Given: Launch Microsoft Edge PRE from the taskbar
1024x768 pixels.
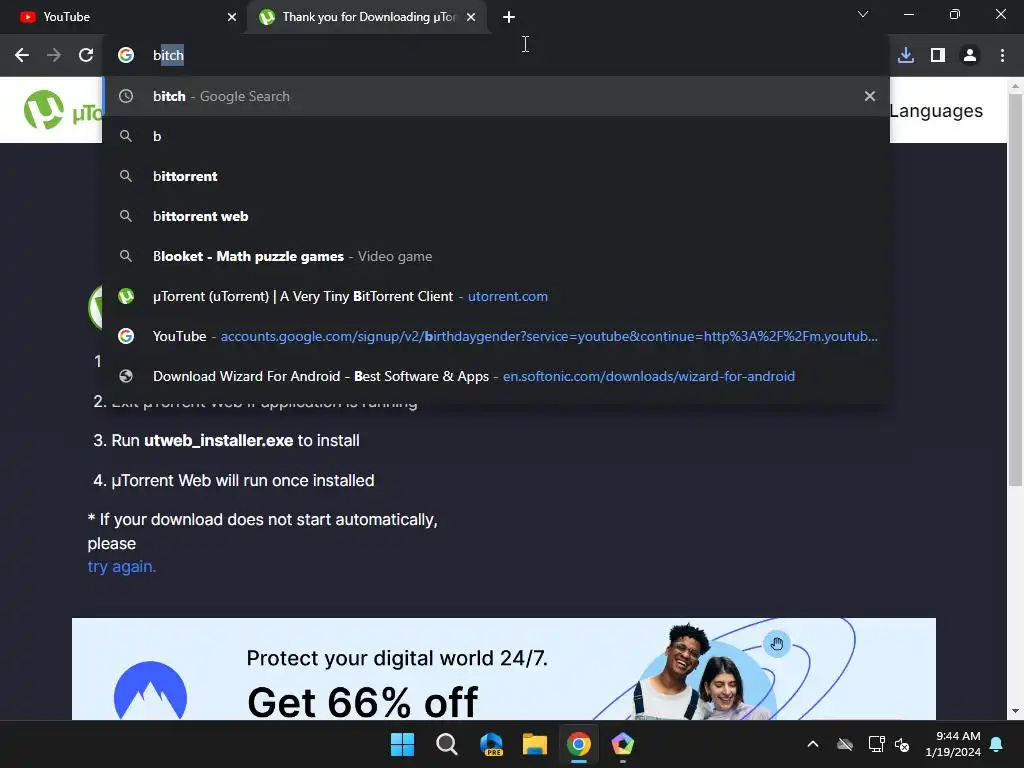Looking at the screenshot, I should click(x=490, y=744).
